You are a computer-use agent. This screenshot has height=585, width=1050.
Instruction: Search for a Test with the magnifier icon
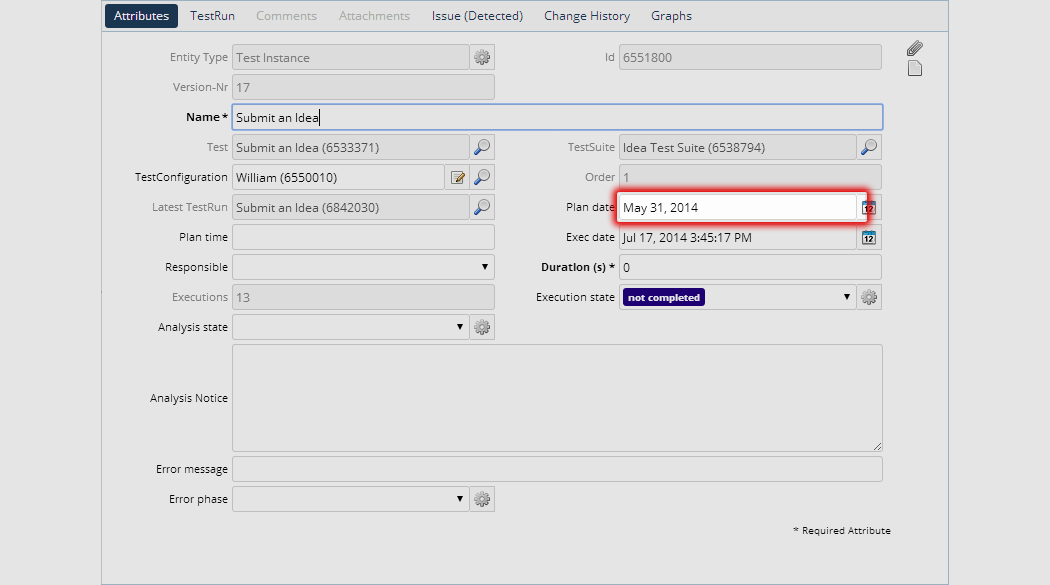[x=482, y=147]
